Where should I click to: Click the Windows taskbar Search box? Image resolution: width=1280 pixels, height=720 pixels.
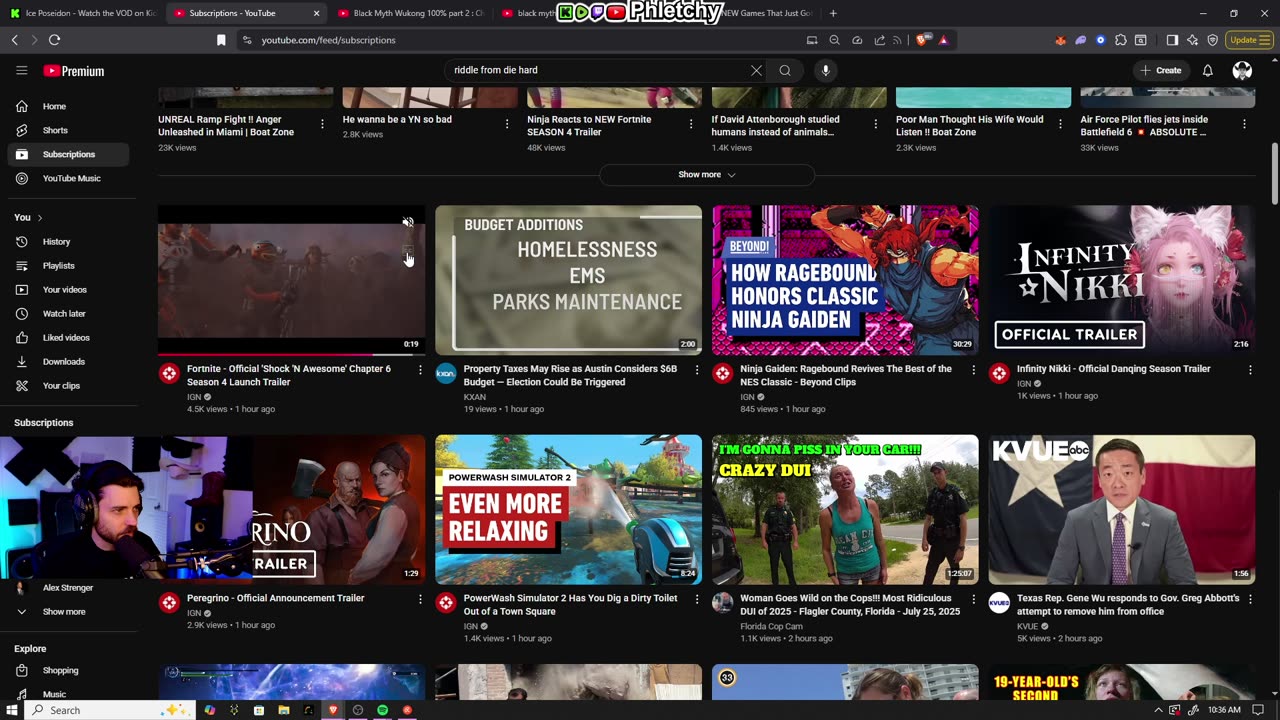click(109, 710)
